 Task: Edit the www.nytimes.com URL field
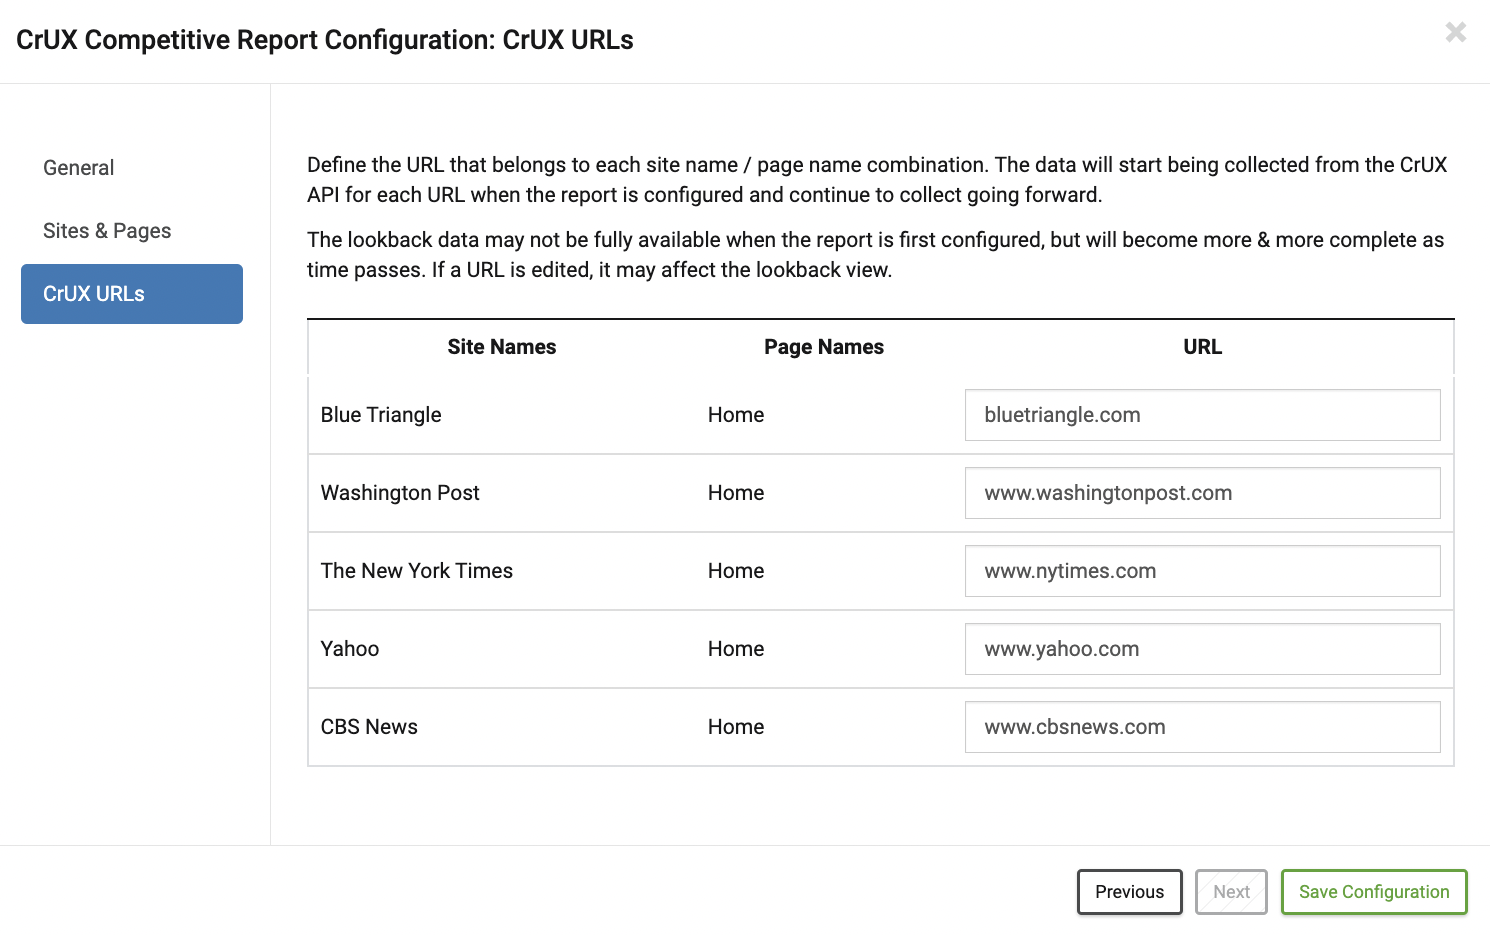[1202, 571]
